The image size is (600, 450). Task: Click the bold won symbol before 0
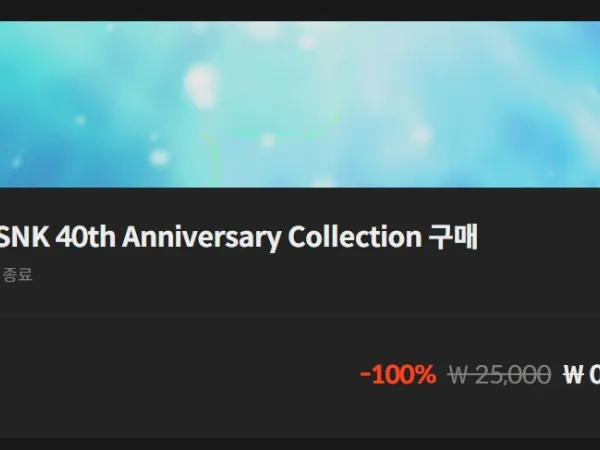click(574, 375)
